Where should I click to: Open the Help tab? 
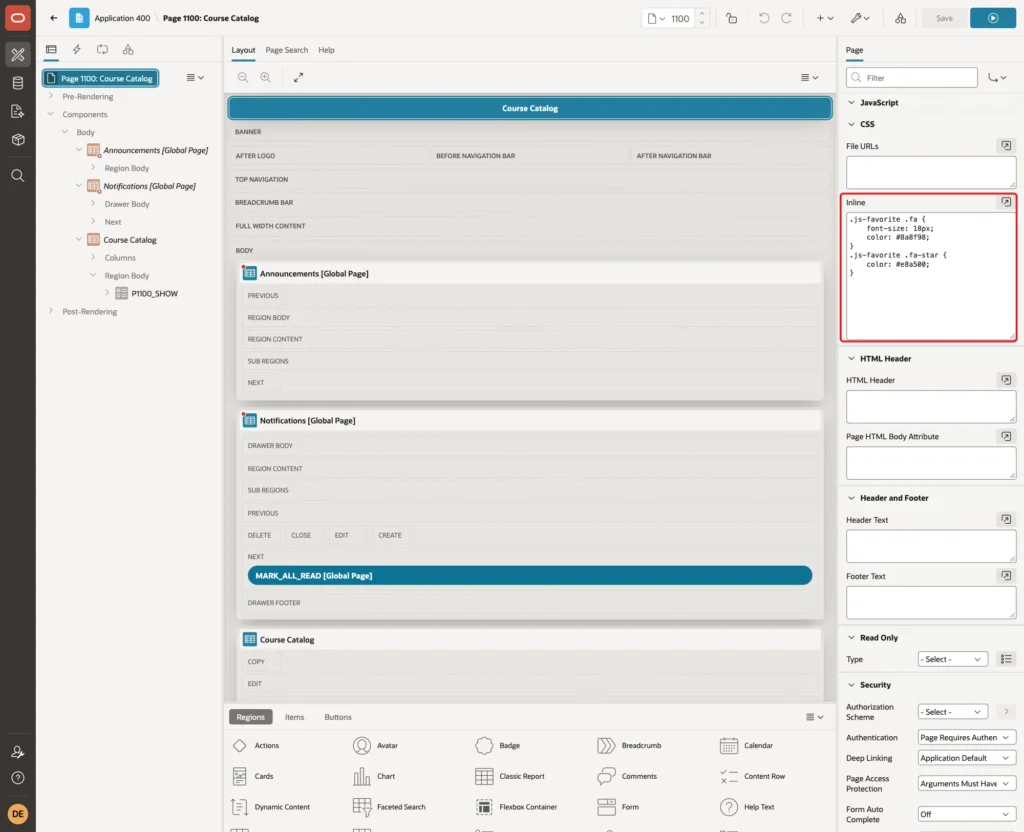(327, 50)
